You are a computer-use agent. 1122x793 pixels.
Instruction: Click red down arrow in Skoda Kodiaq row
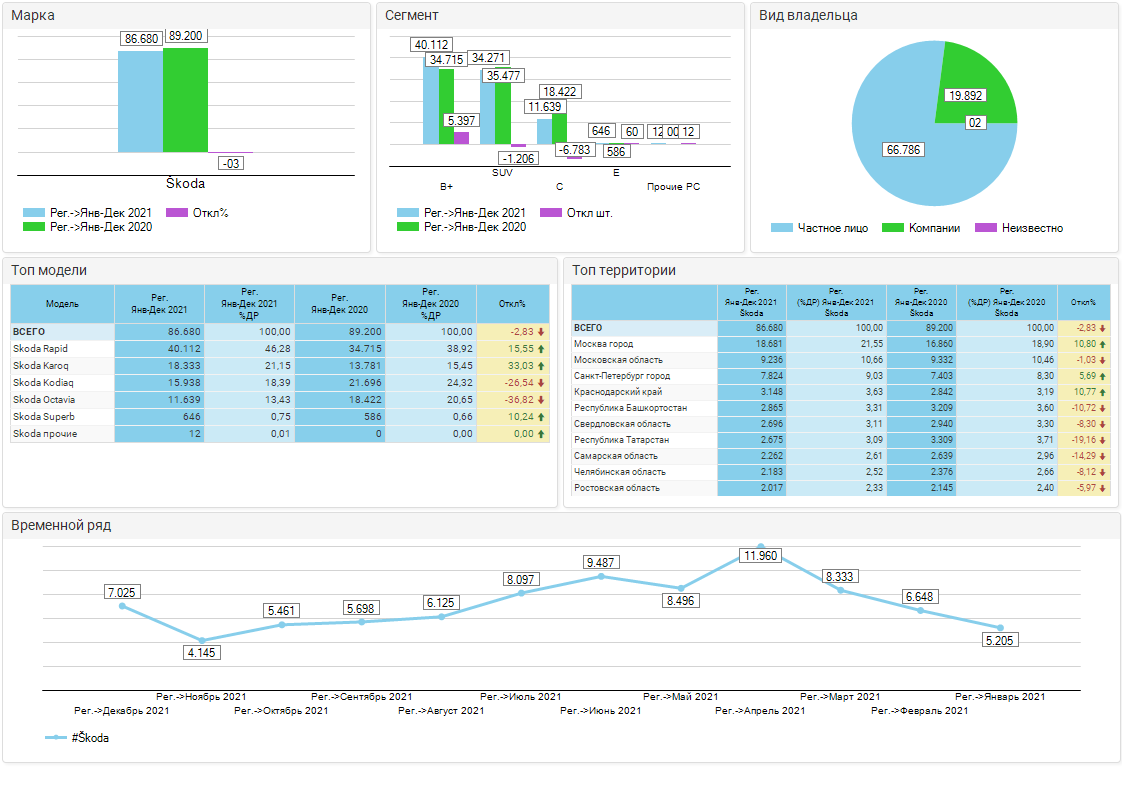tap(541, 383)
